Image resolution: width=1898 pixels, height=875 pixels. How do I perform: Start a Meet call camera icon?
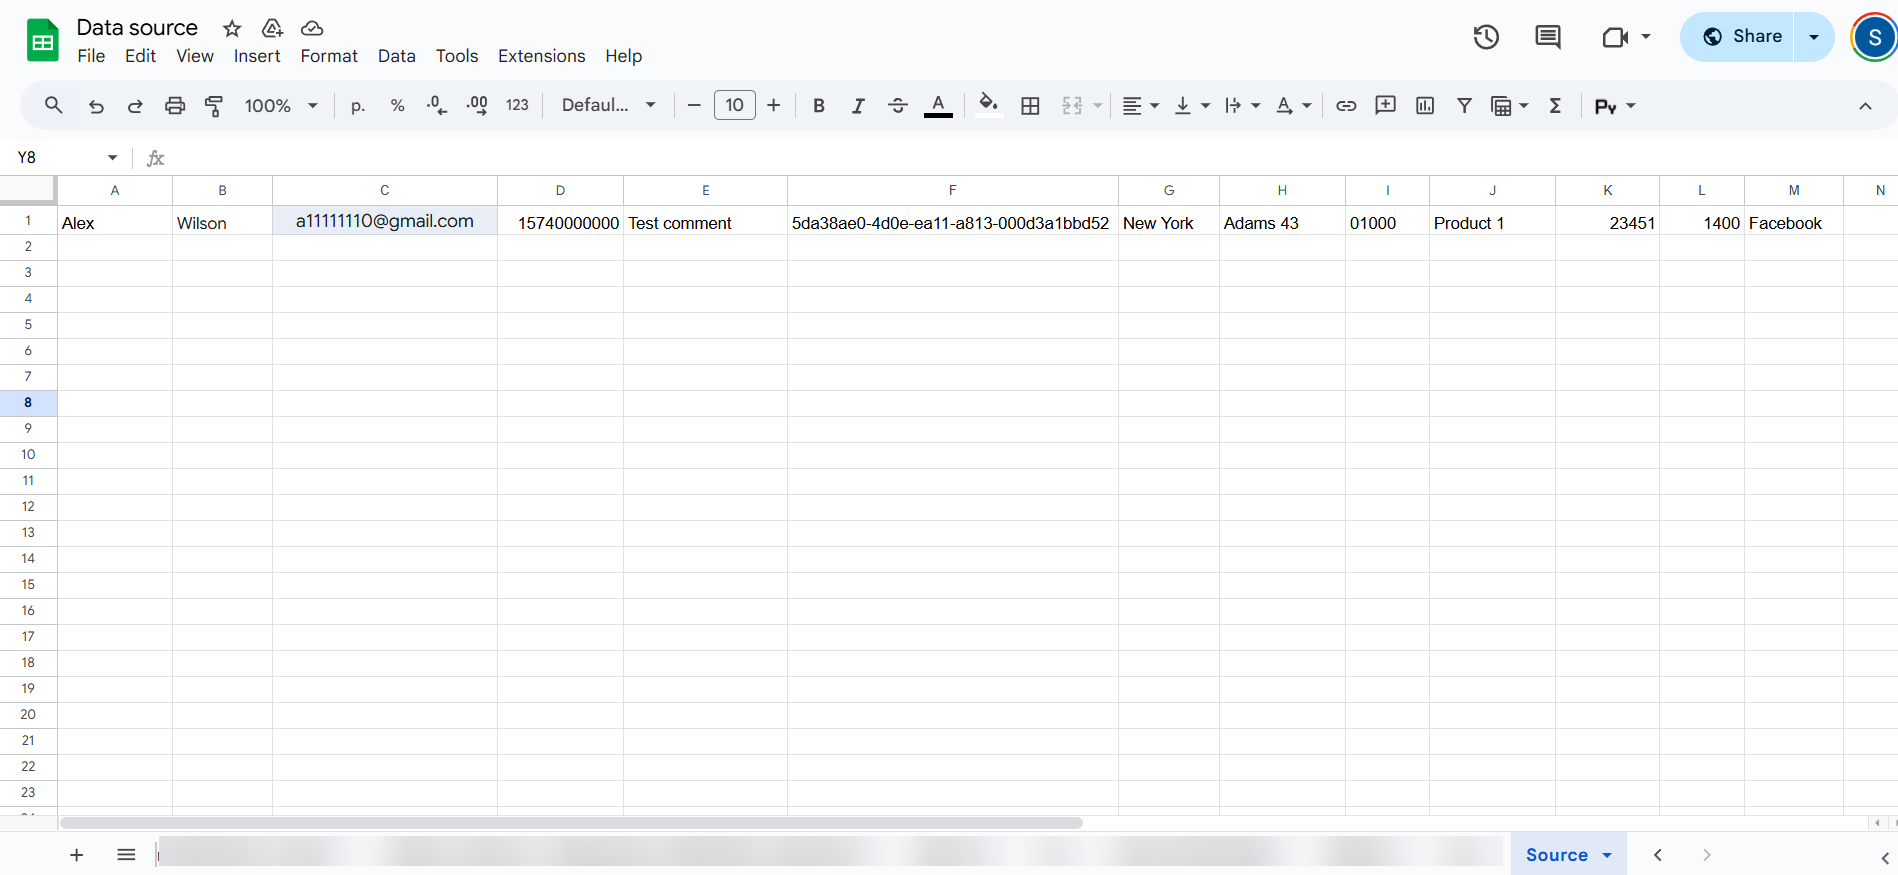click(x=1615, y=37)
